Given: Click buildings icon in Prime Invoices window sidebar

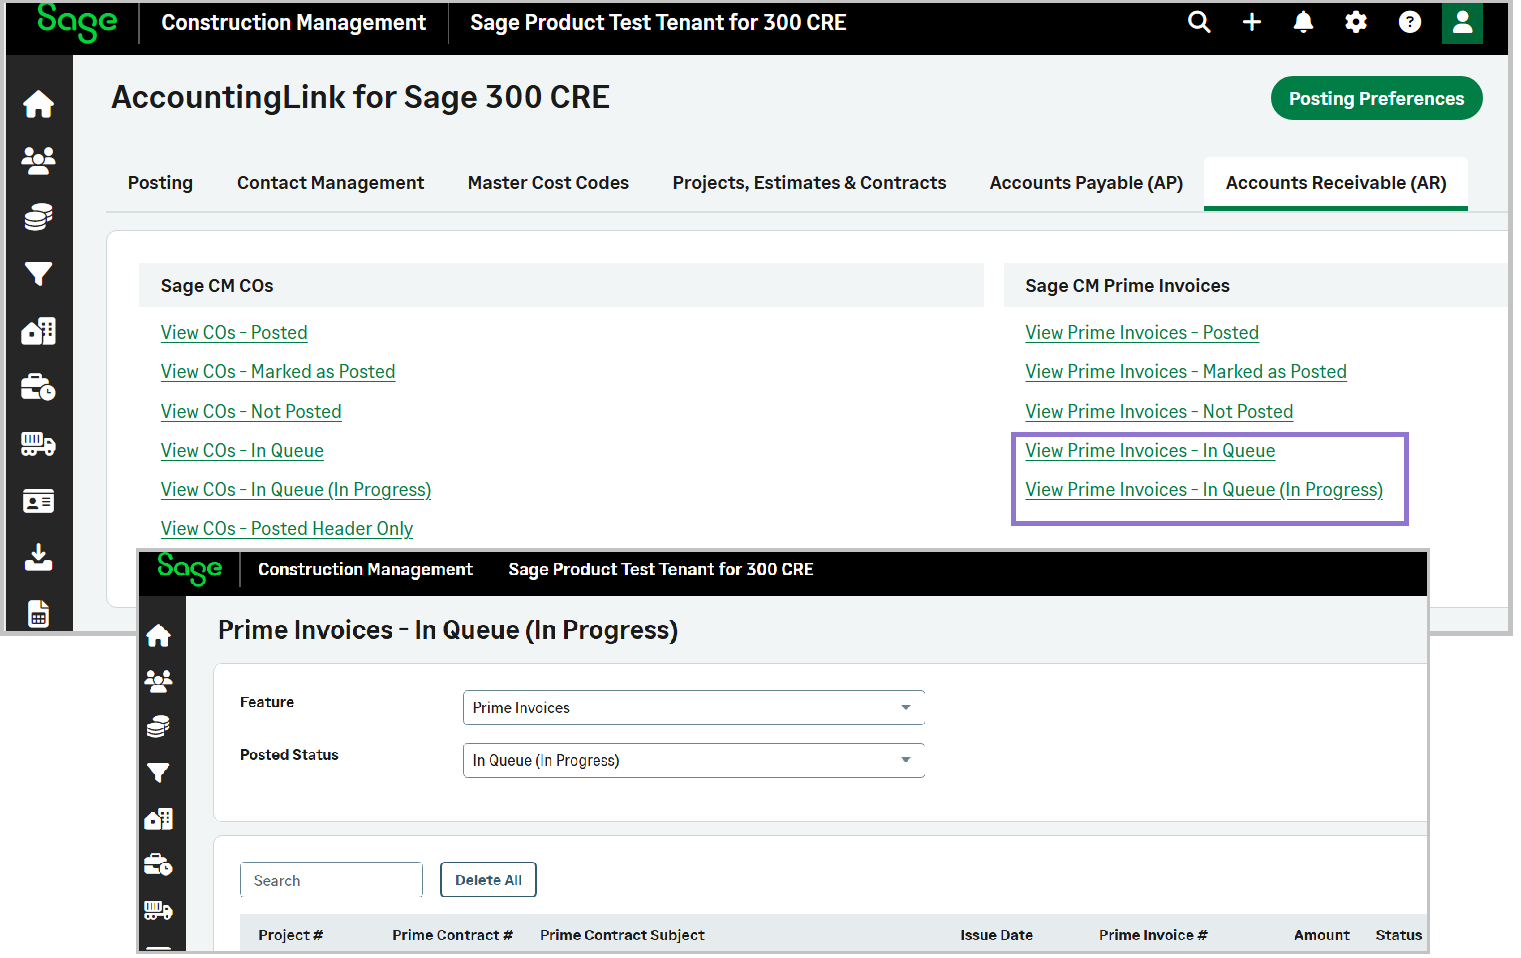Looking at the screenshot, I should pyautogui.click(x=159, y=819).
